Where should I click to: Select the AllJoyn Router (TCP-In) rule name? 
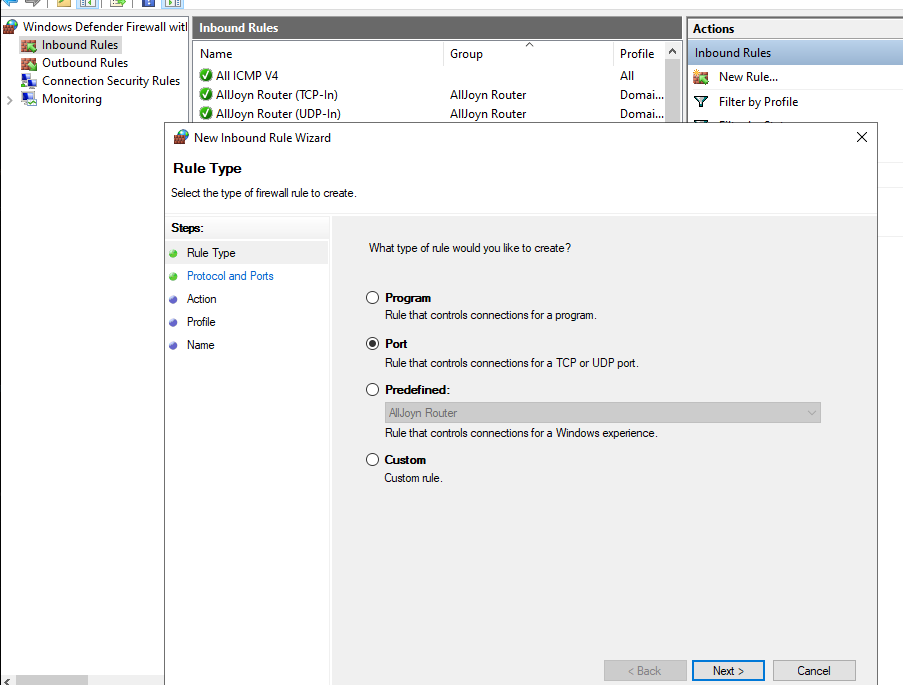276,94
